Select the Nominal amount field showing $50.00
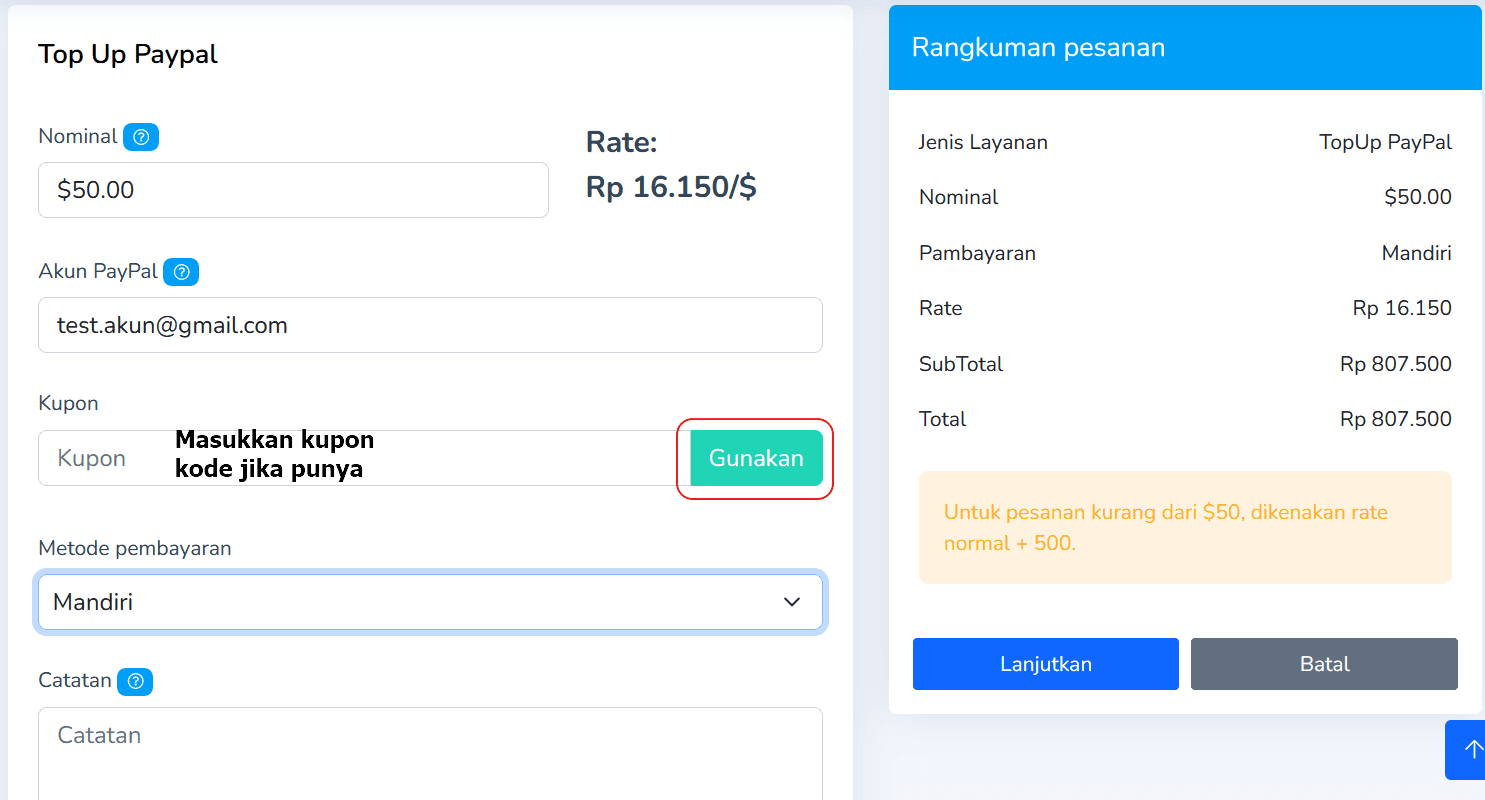 click(293, 189)
